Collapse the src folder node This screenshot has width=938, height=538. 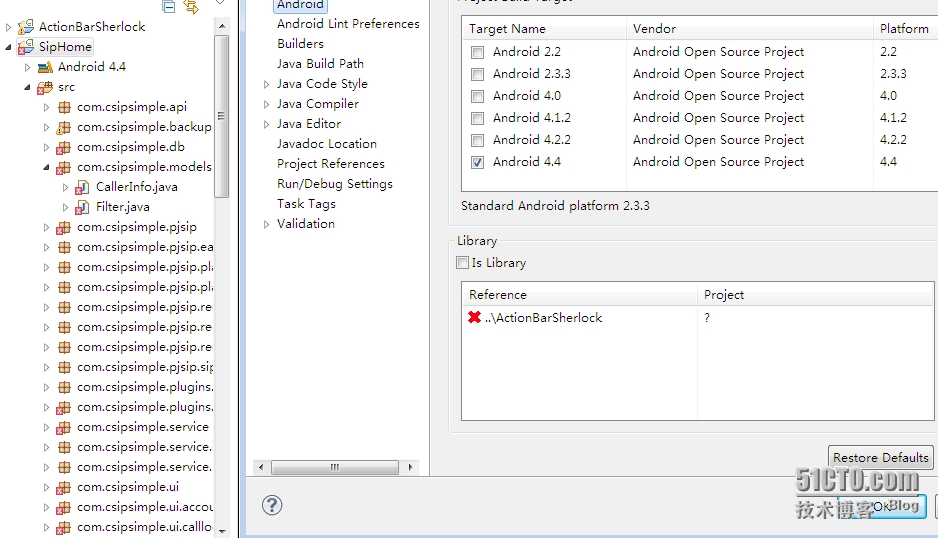click(x=28, y=87)
